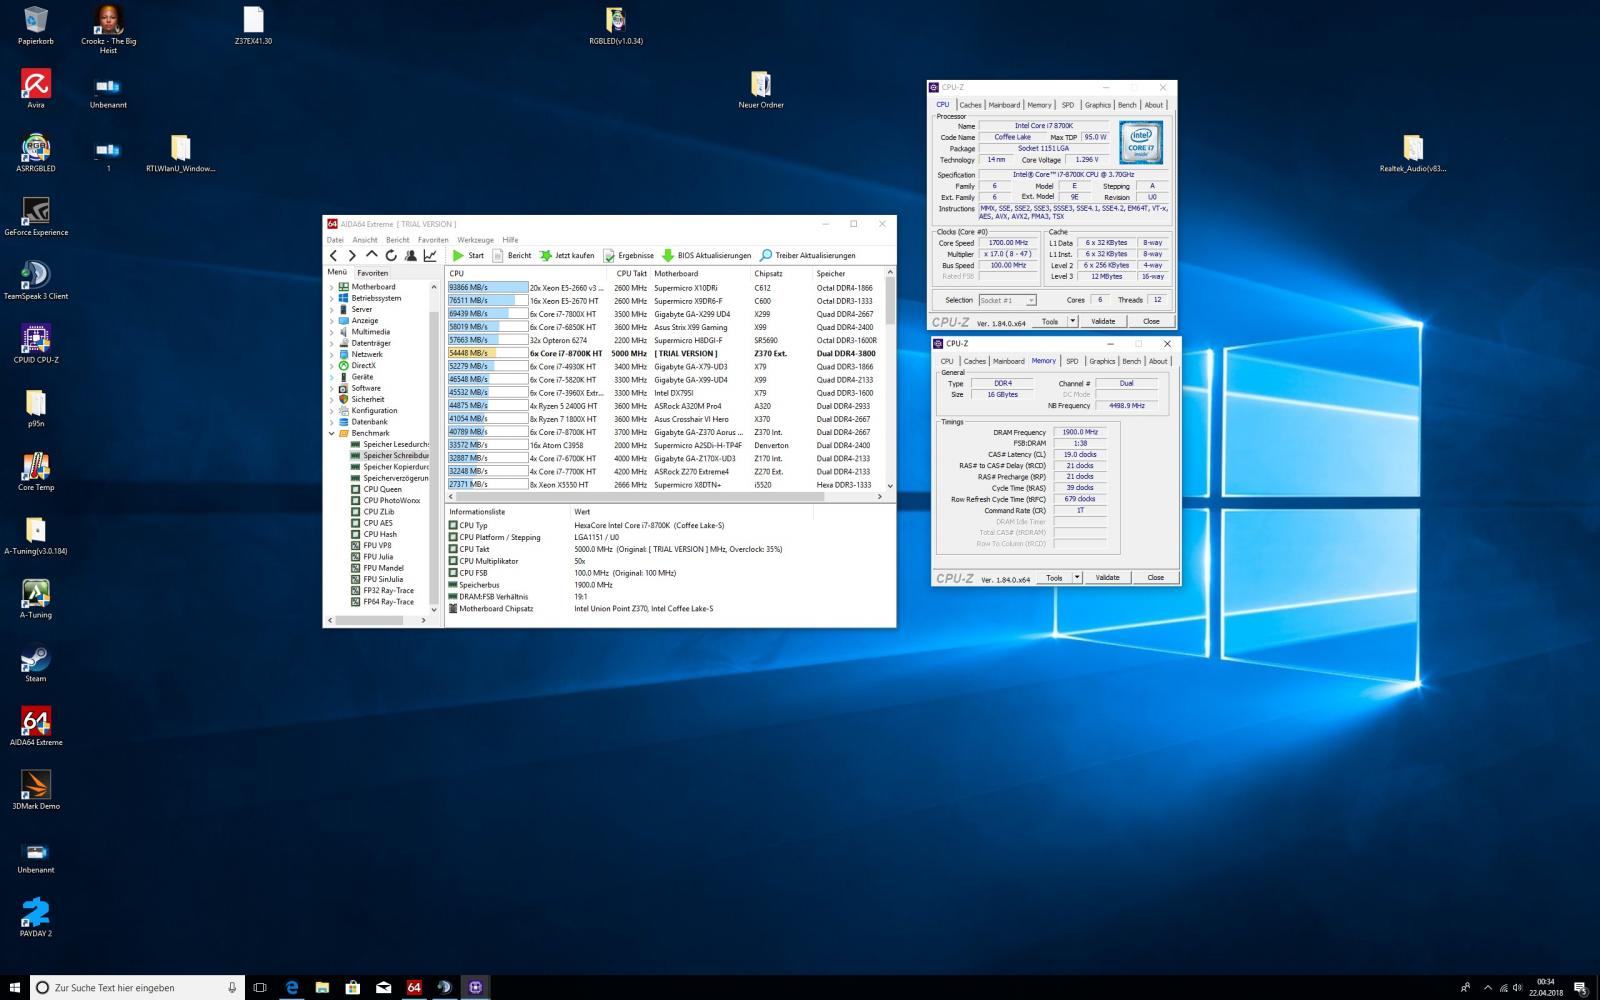Click Treiber Aktualisierungen magnifier button

[766, 255]
